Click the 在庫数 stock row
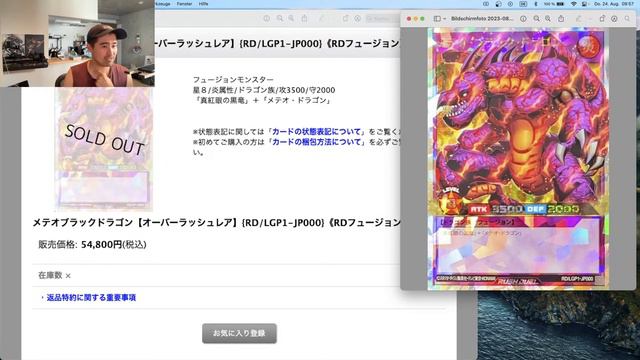 (x=239, y=276)
